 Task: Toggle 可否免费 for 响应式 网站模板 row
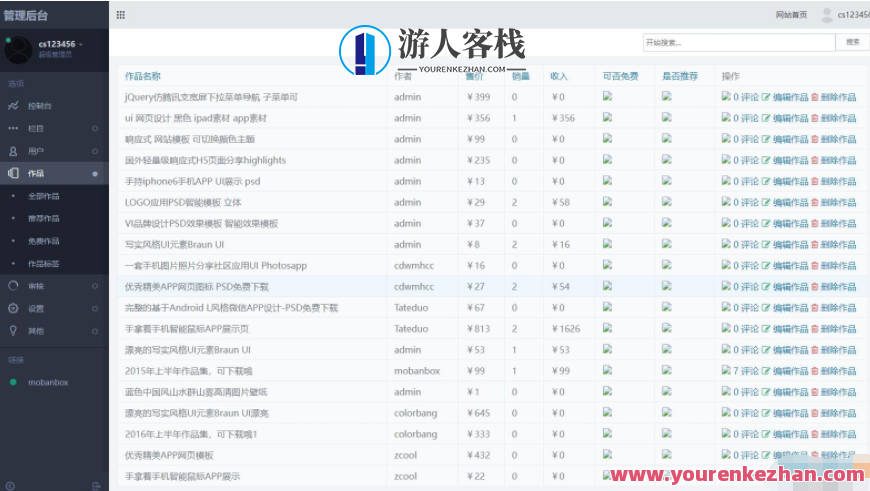[x=608, y=139]
